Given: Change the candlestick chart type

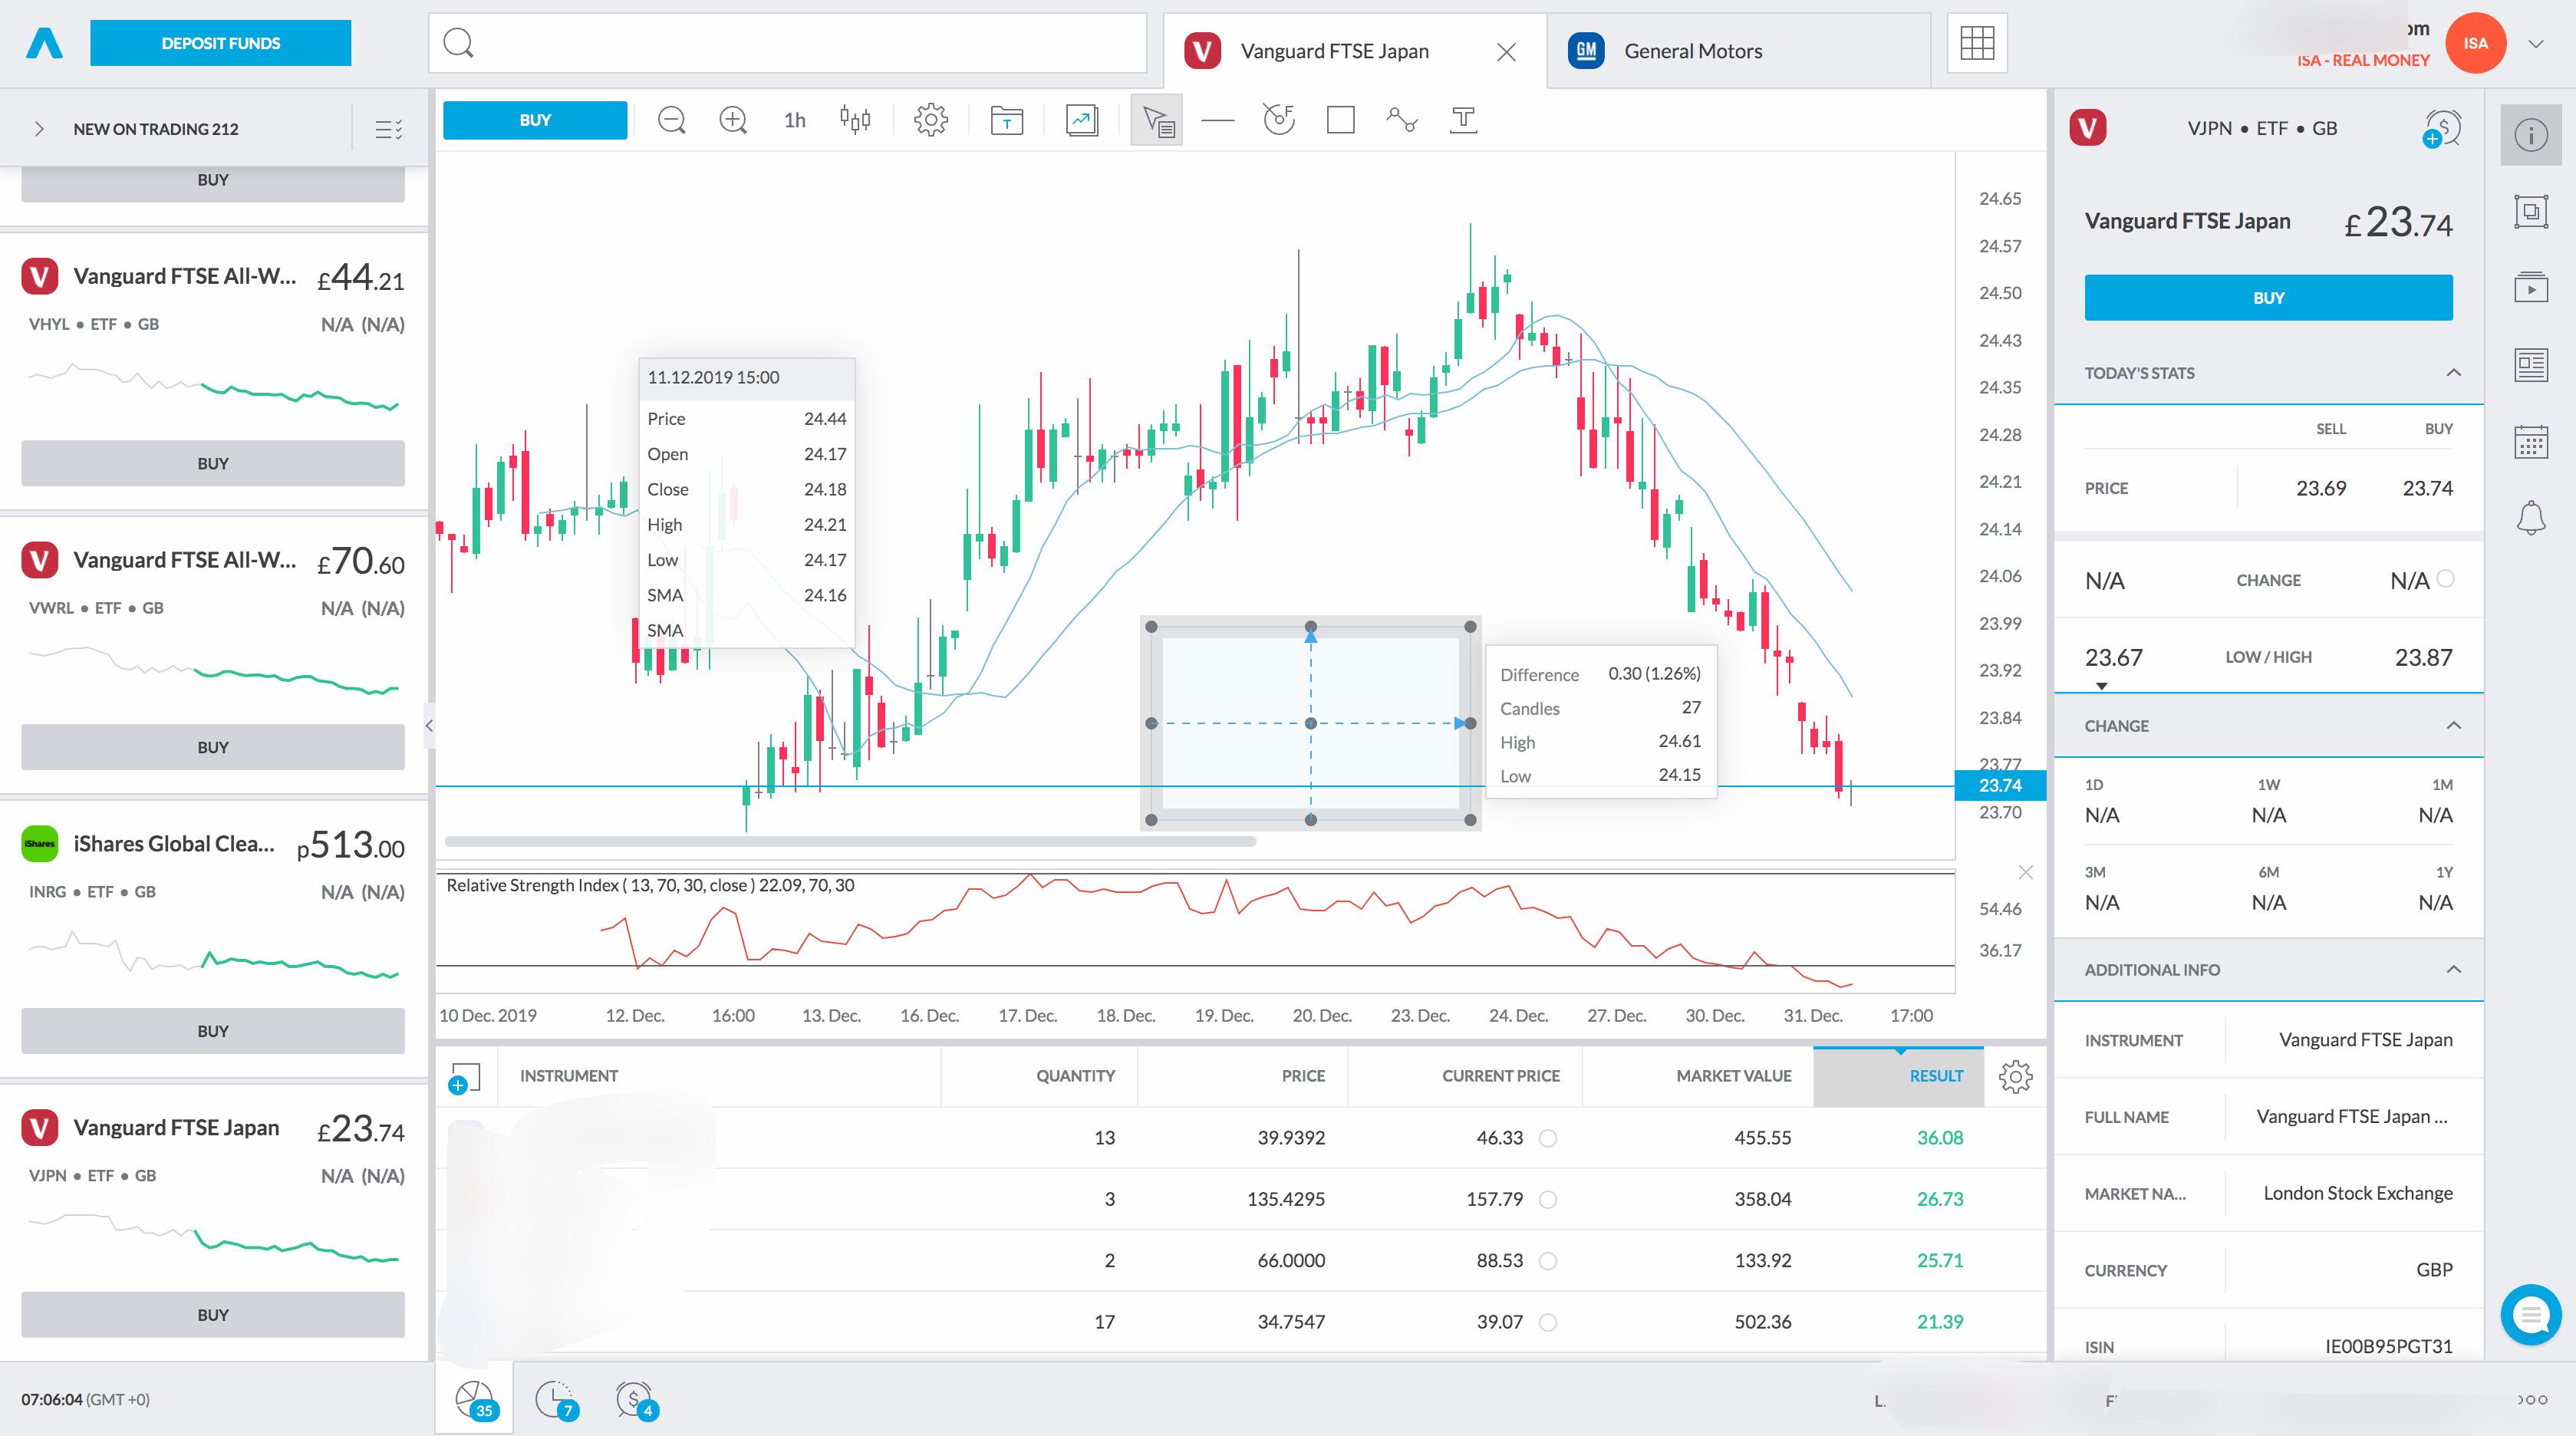Looking at the screenshot, I should click(855, 120).
